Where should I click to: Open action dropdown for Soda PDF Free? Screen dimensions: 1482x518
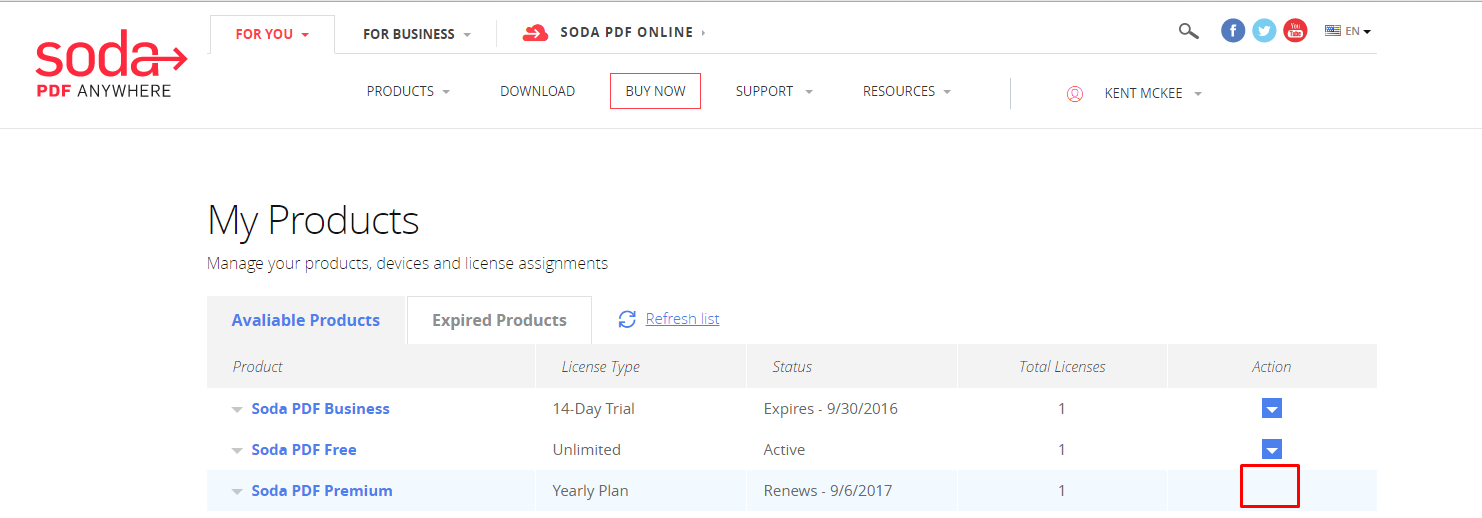click(1272, 448)
